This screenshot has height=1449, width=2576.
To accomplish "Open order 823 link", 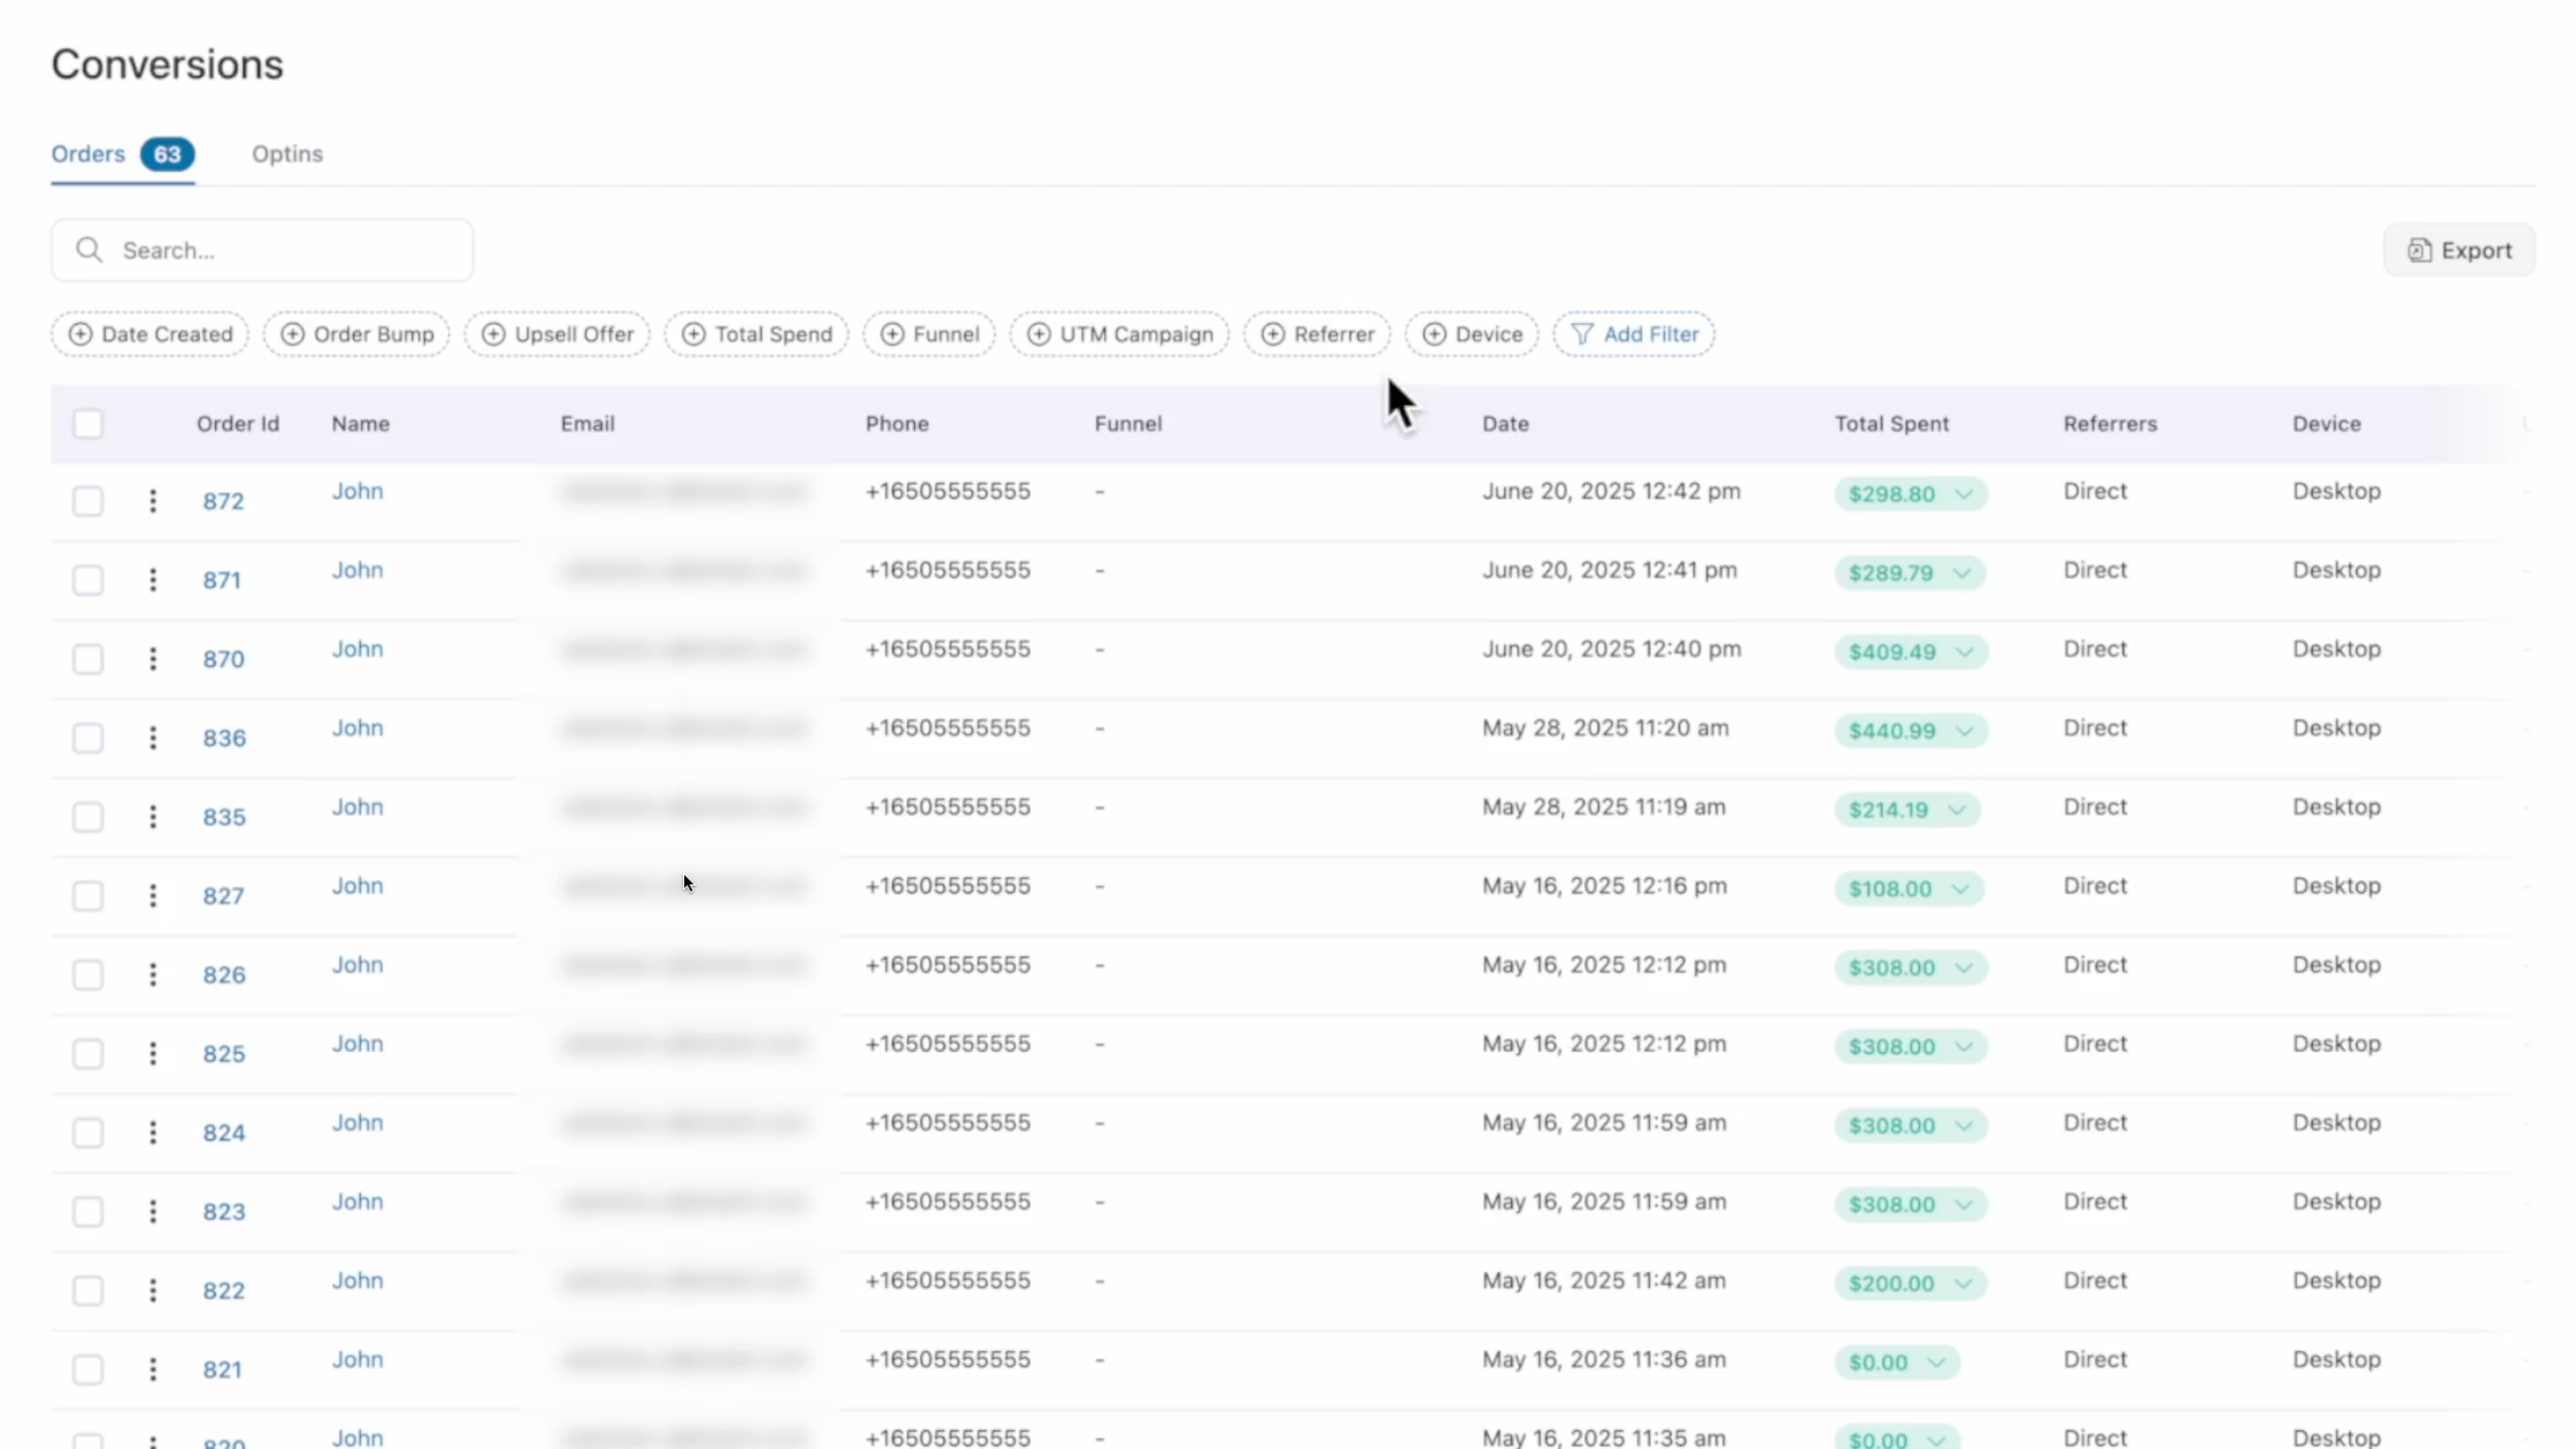I will tap(224, 1212).
